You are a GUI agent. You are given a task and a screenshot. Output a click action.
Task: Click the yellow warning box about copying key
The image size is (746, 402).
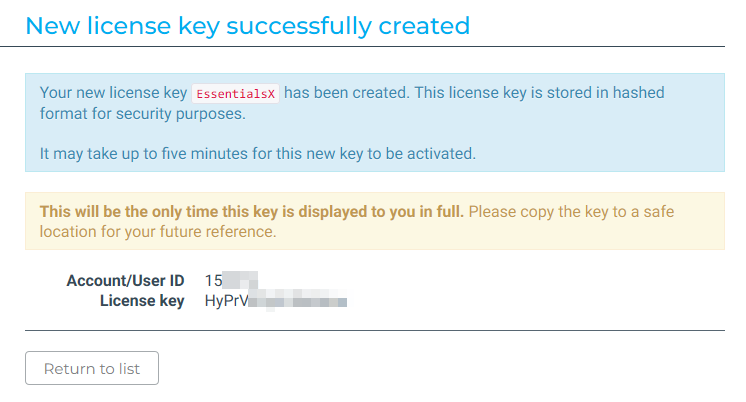(375, 221)
